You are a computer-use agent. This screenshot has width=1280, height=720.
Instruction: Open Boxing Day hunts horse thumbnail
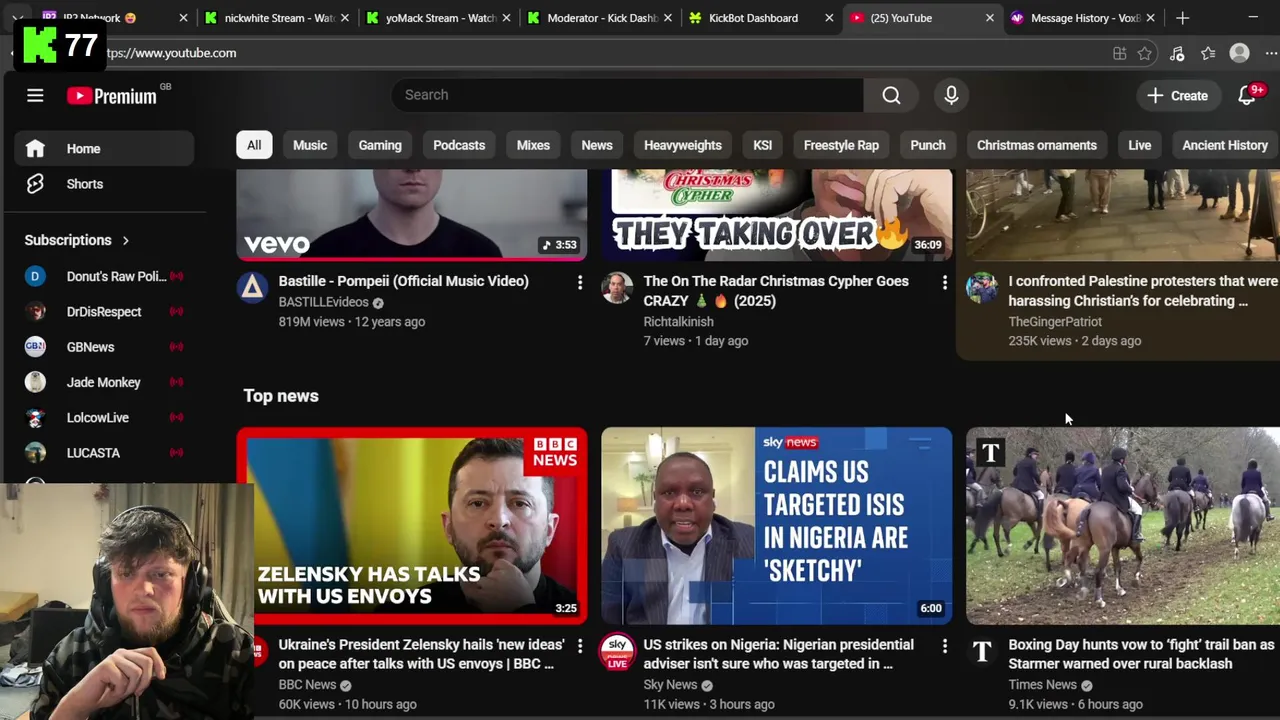pos(1123,526)
